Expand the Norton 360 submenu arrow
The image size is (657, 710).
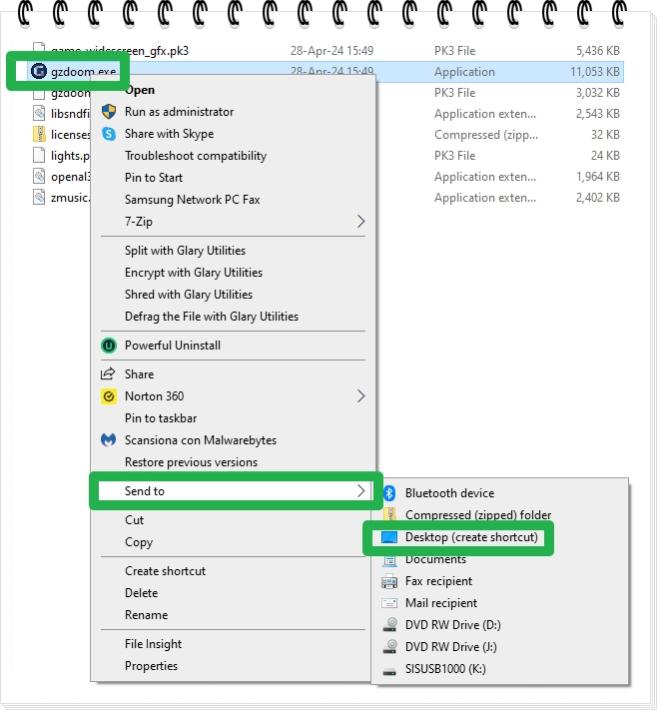point(361,396)
